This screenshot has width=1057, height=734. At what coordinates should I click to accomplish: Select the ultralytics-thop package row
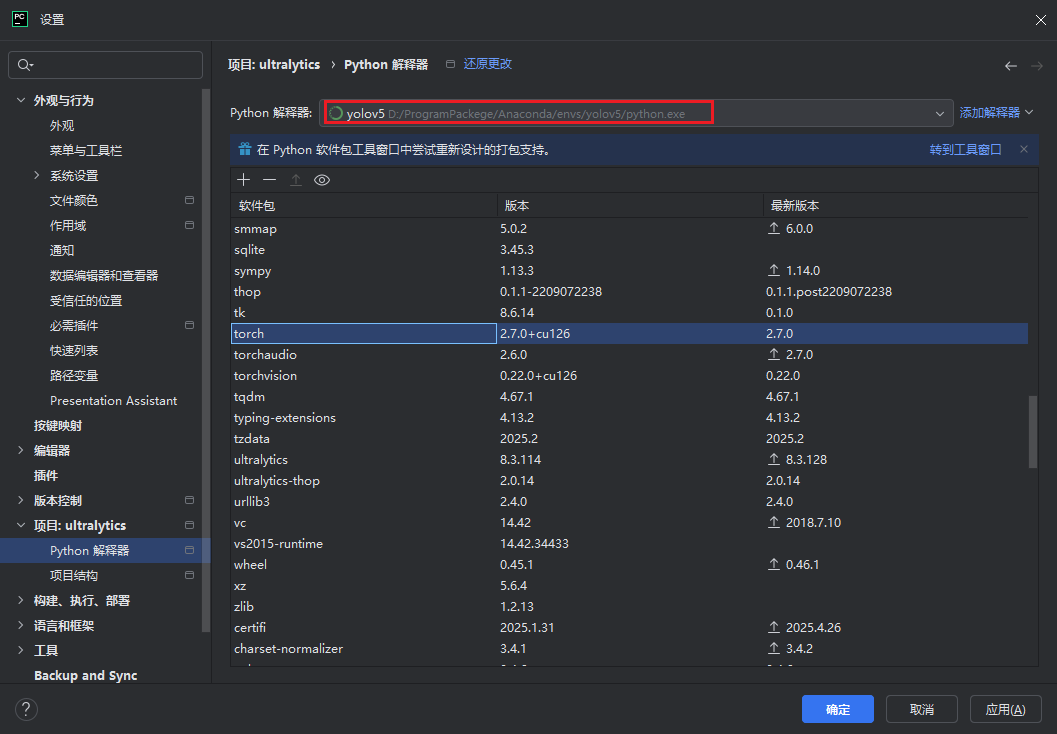629,481
